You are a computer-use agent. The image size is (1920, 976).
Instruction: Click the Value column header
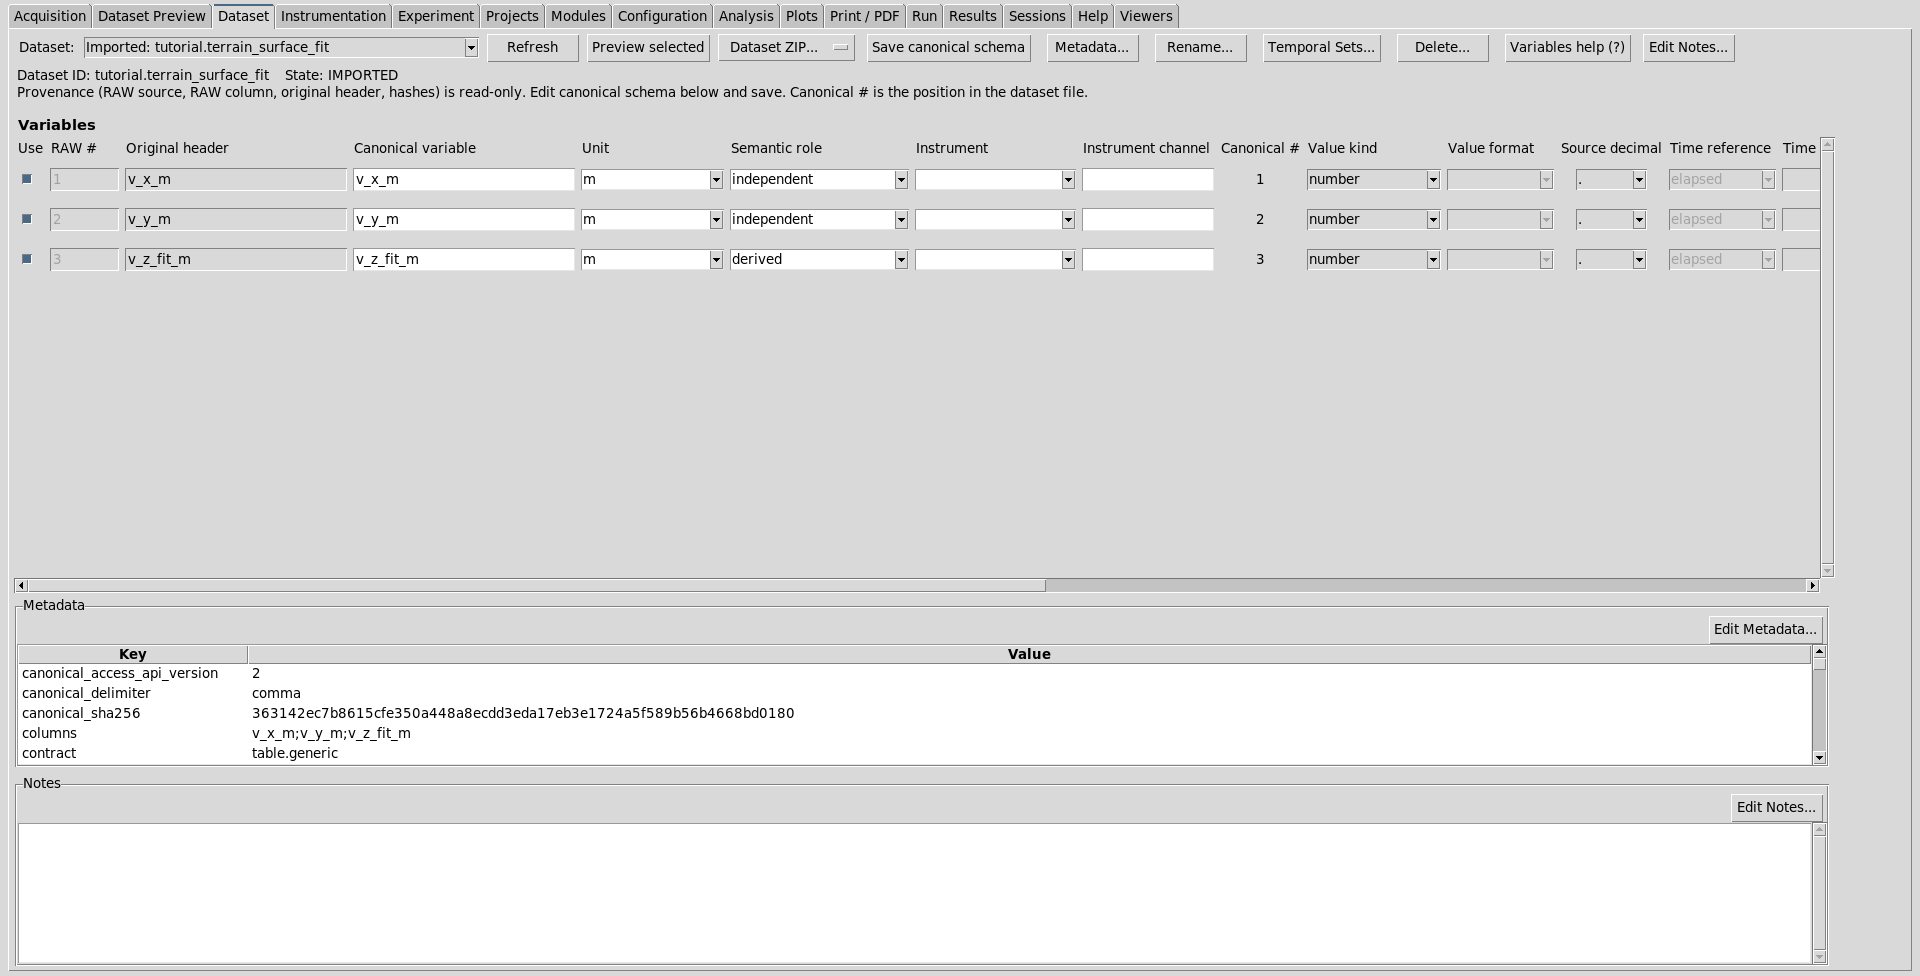click(1029, 654)
